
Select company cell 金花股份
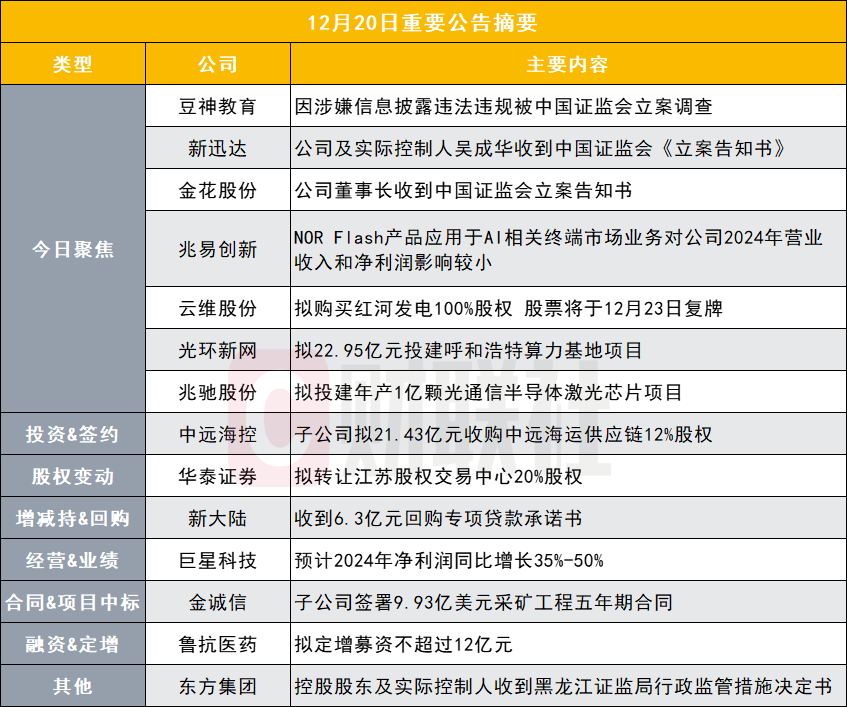[218, 190]
